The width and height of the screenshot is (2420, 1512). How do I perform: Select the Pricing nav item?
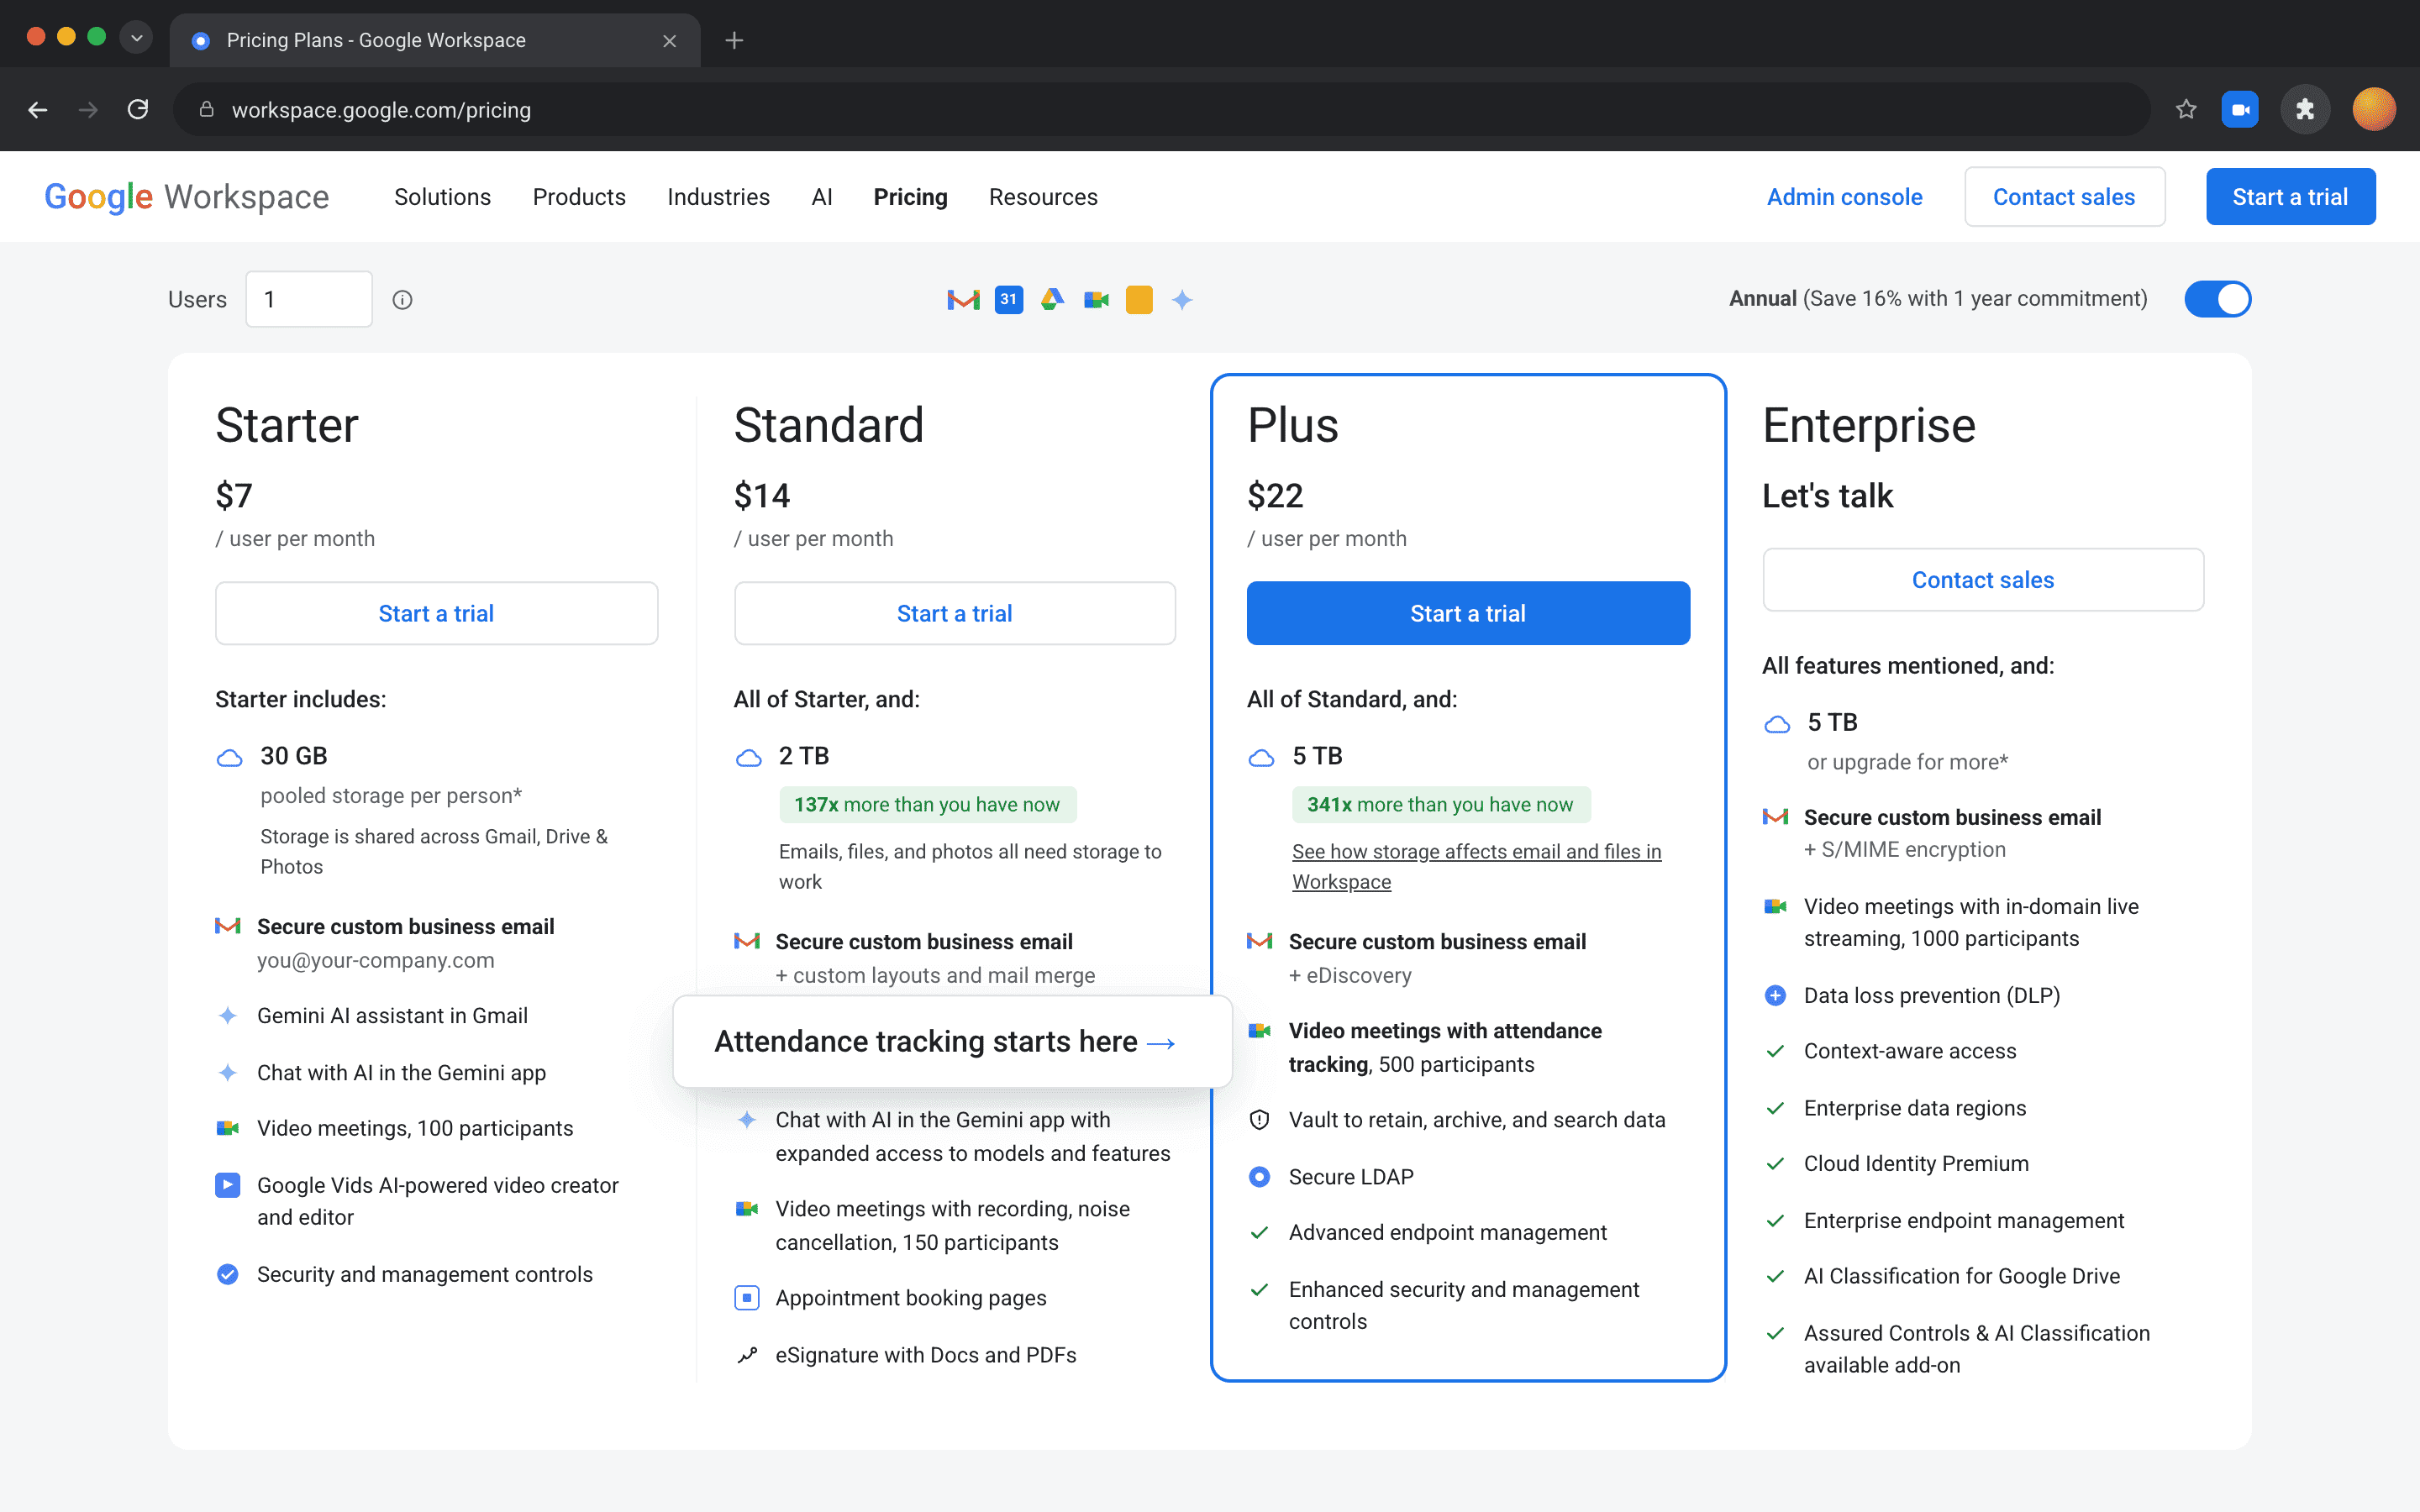pyautogui.click(x=910, y=197)
